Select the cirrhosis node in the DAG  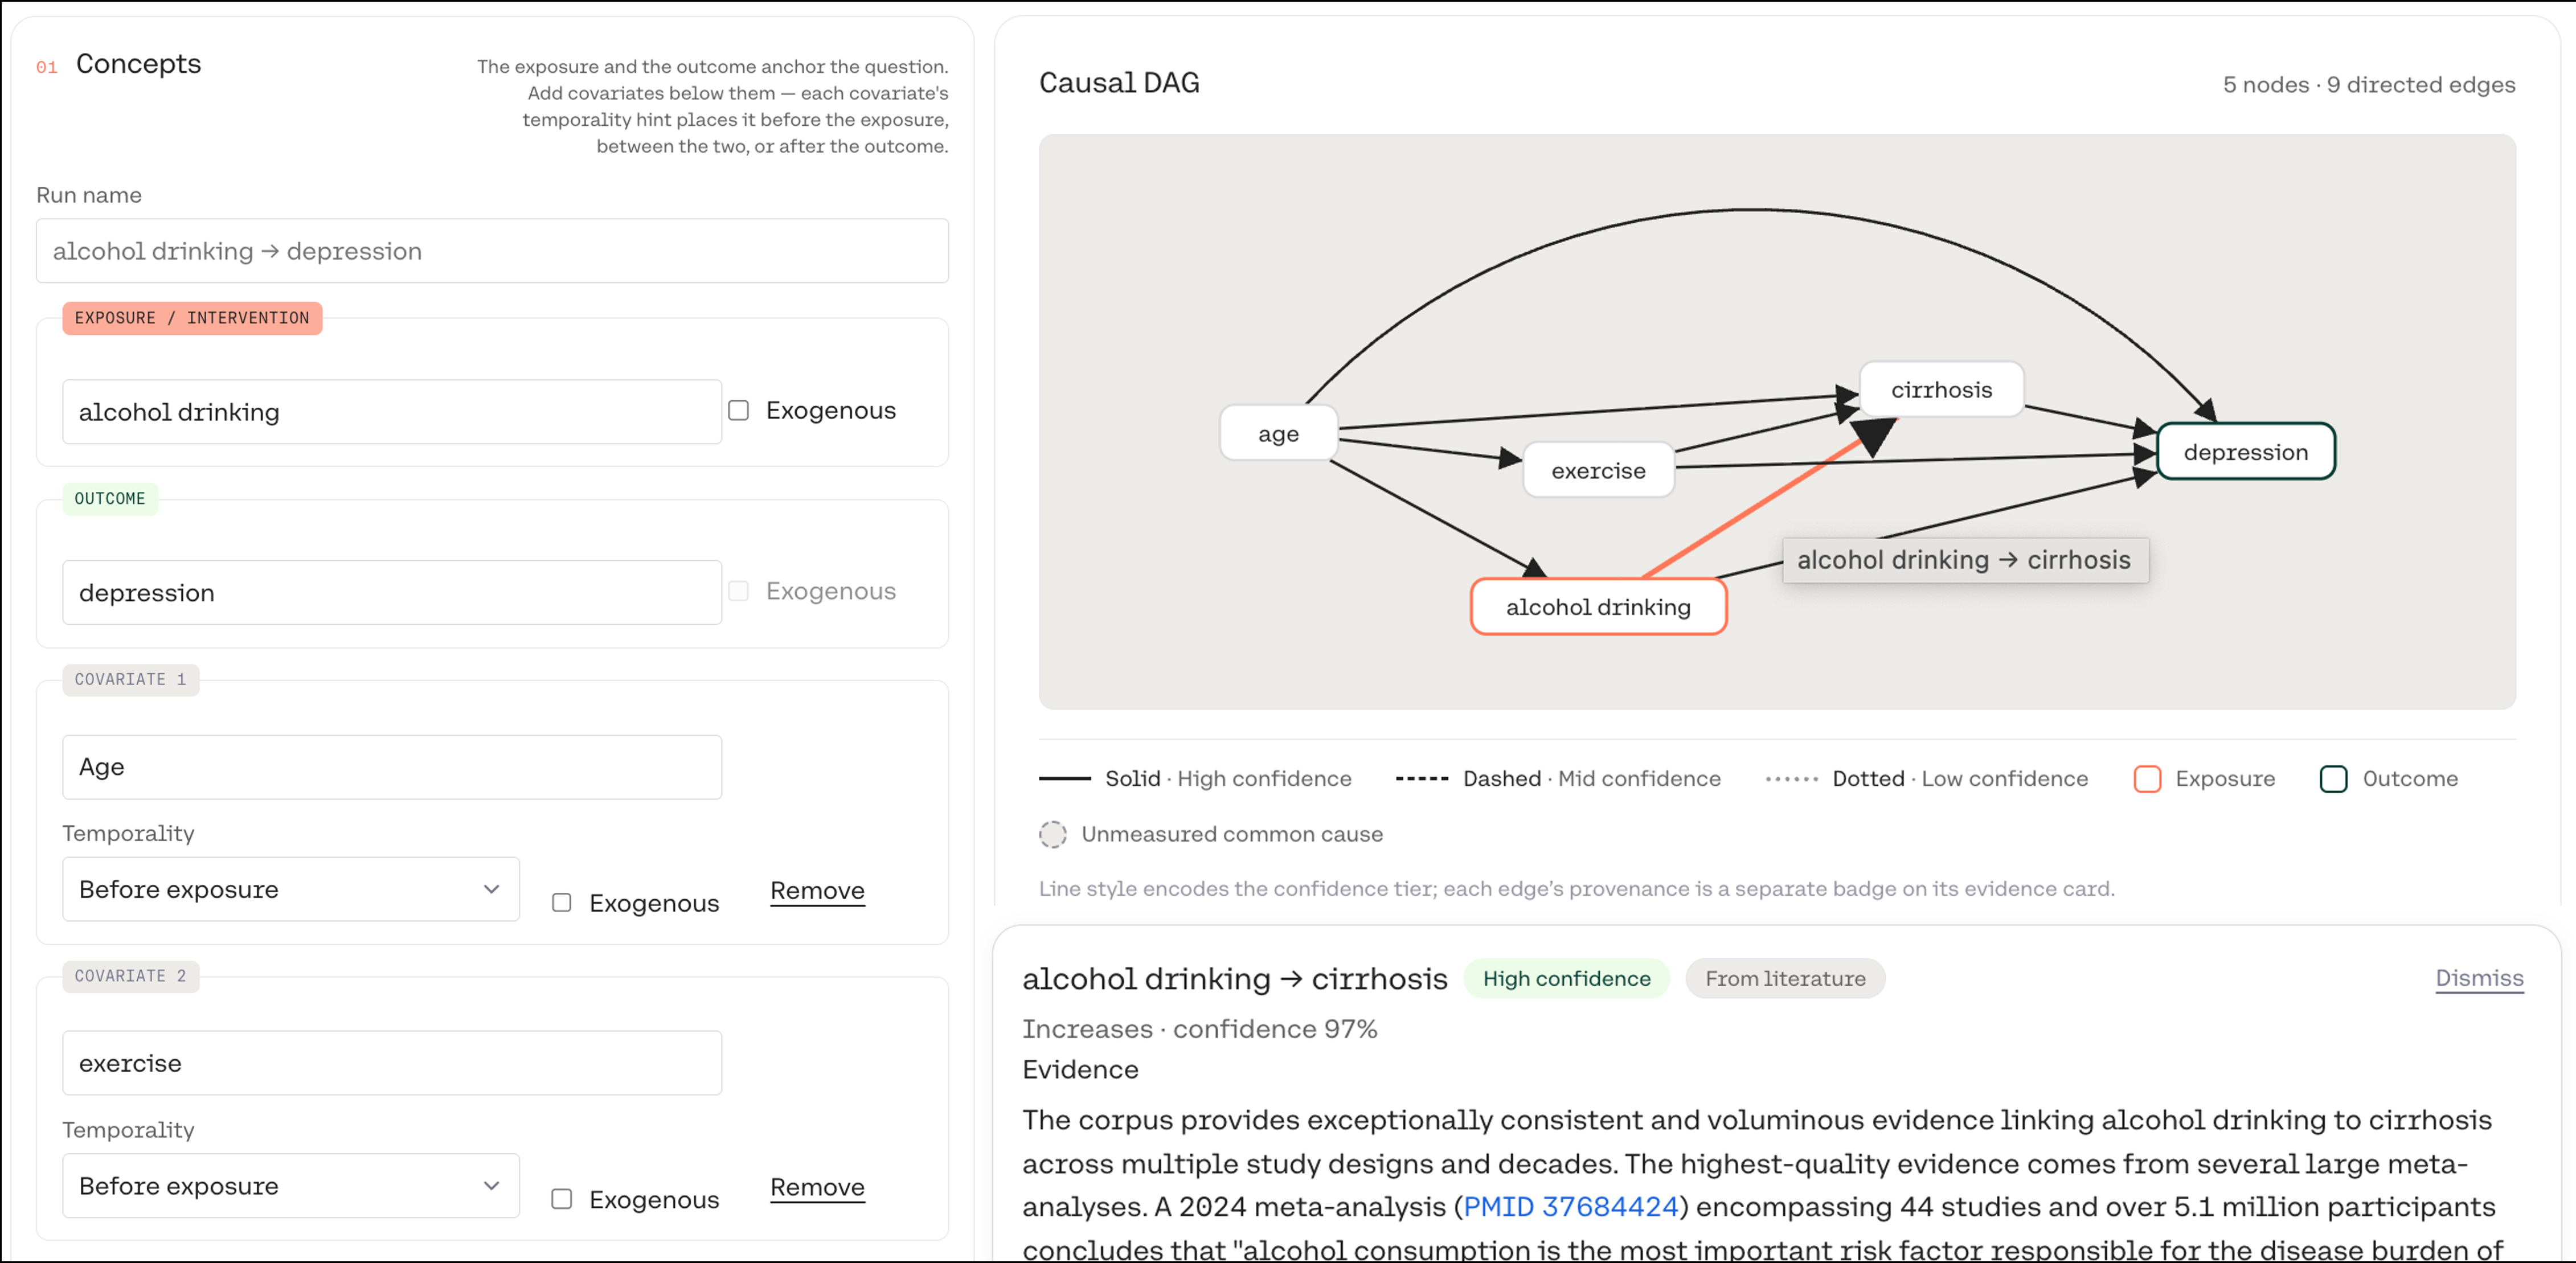(x=1941, y=390)
